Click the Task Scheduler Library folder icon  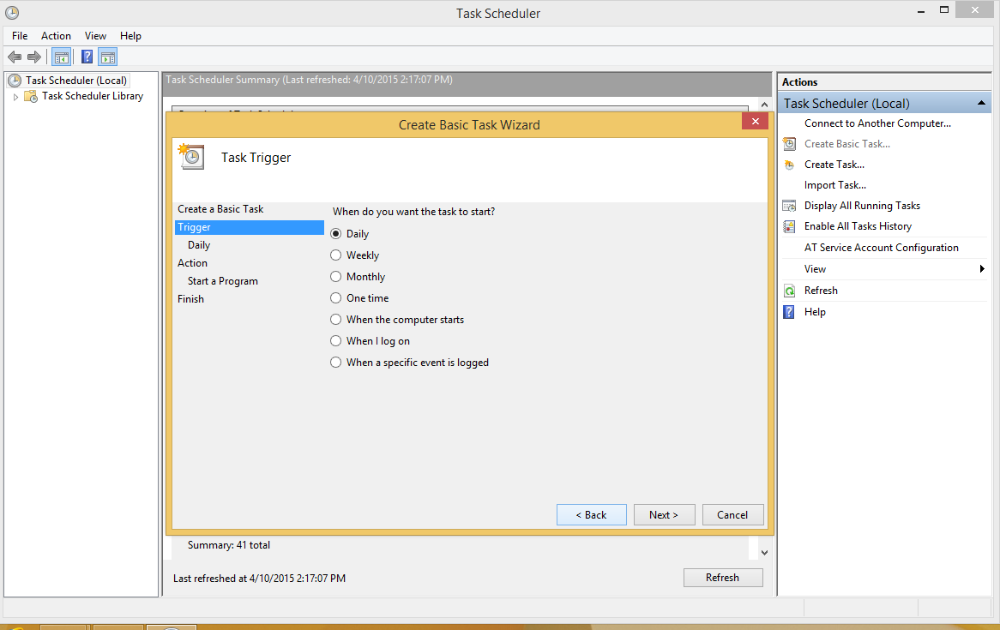(x=31, y=96)
